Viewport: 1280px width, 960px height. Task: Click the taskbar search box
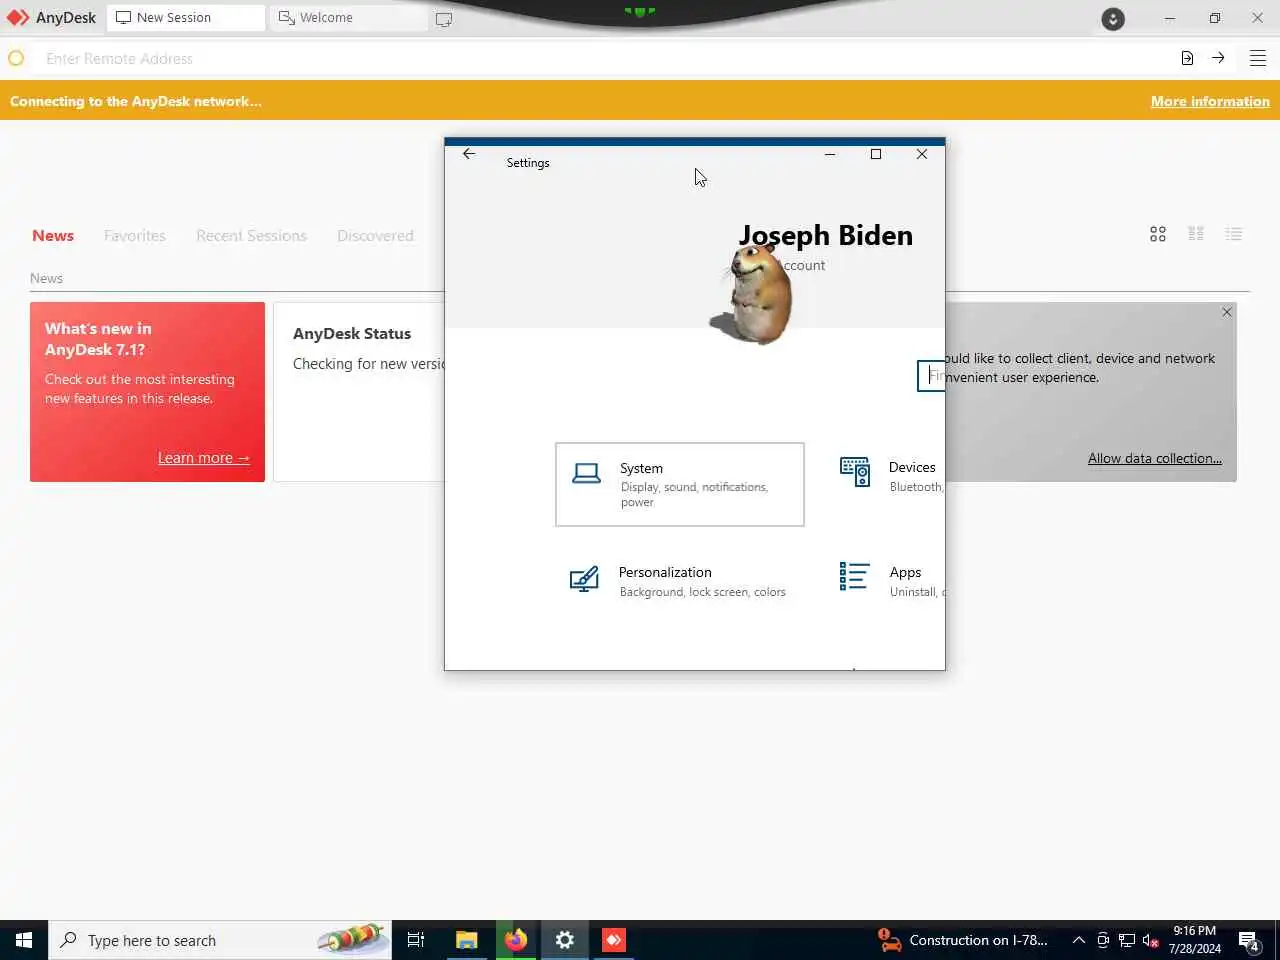[220, 940]
